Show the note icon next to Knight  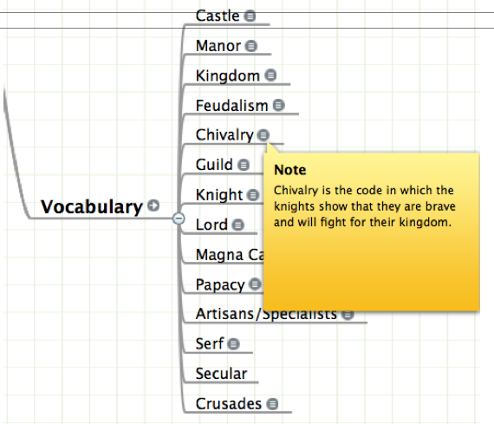(253, 195)
